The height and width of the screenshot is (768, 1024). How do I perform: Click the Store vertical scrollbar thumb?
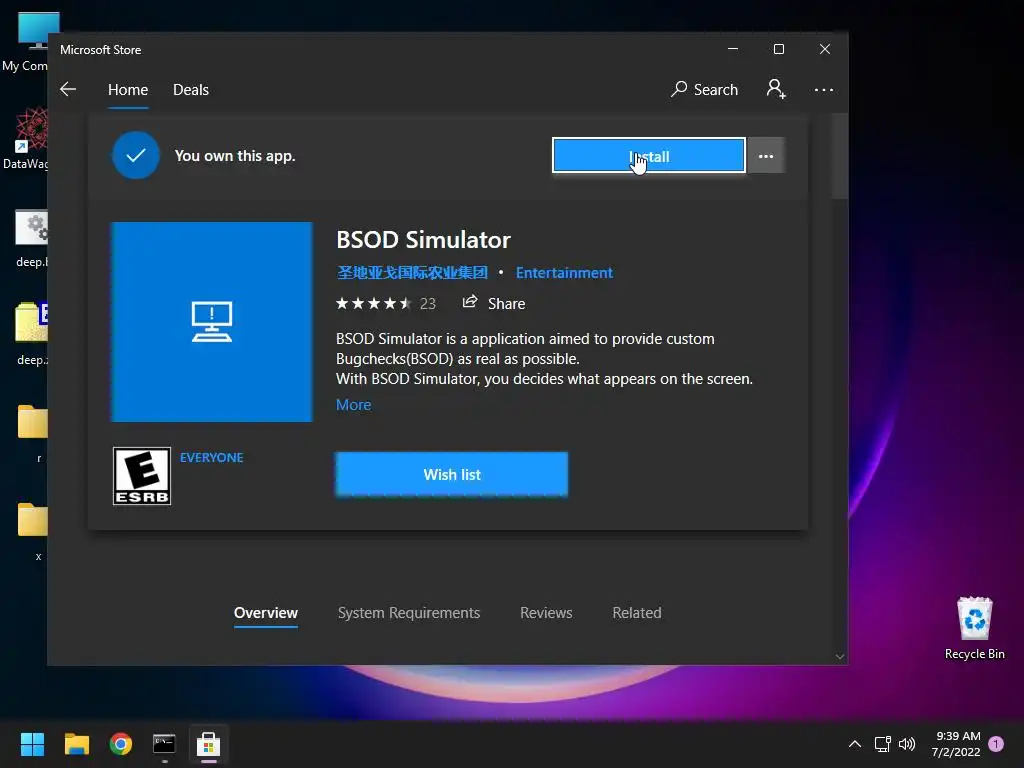coord(840,155)
